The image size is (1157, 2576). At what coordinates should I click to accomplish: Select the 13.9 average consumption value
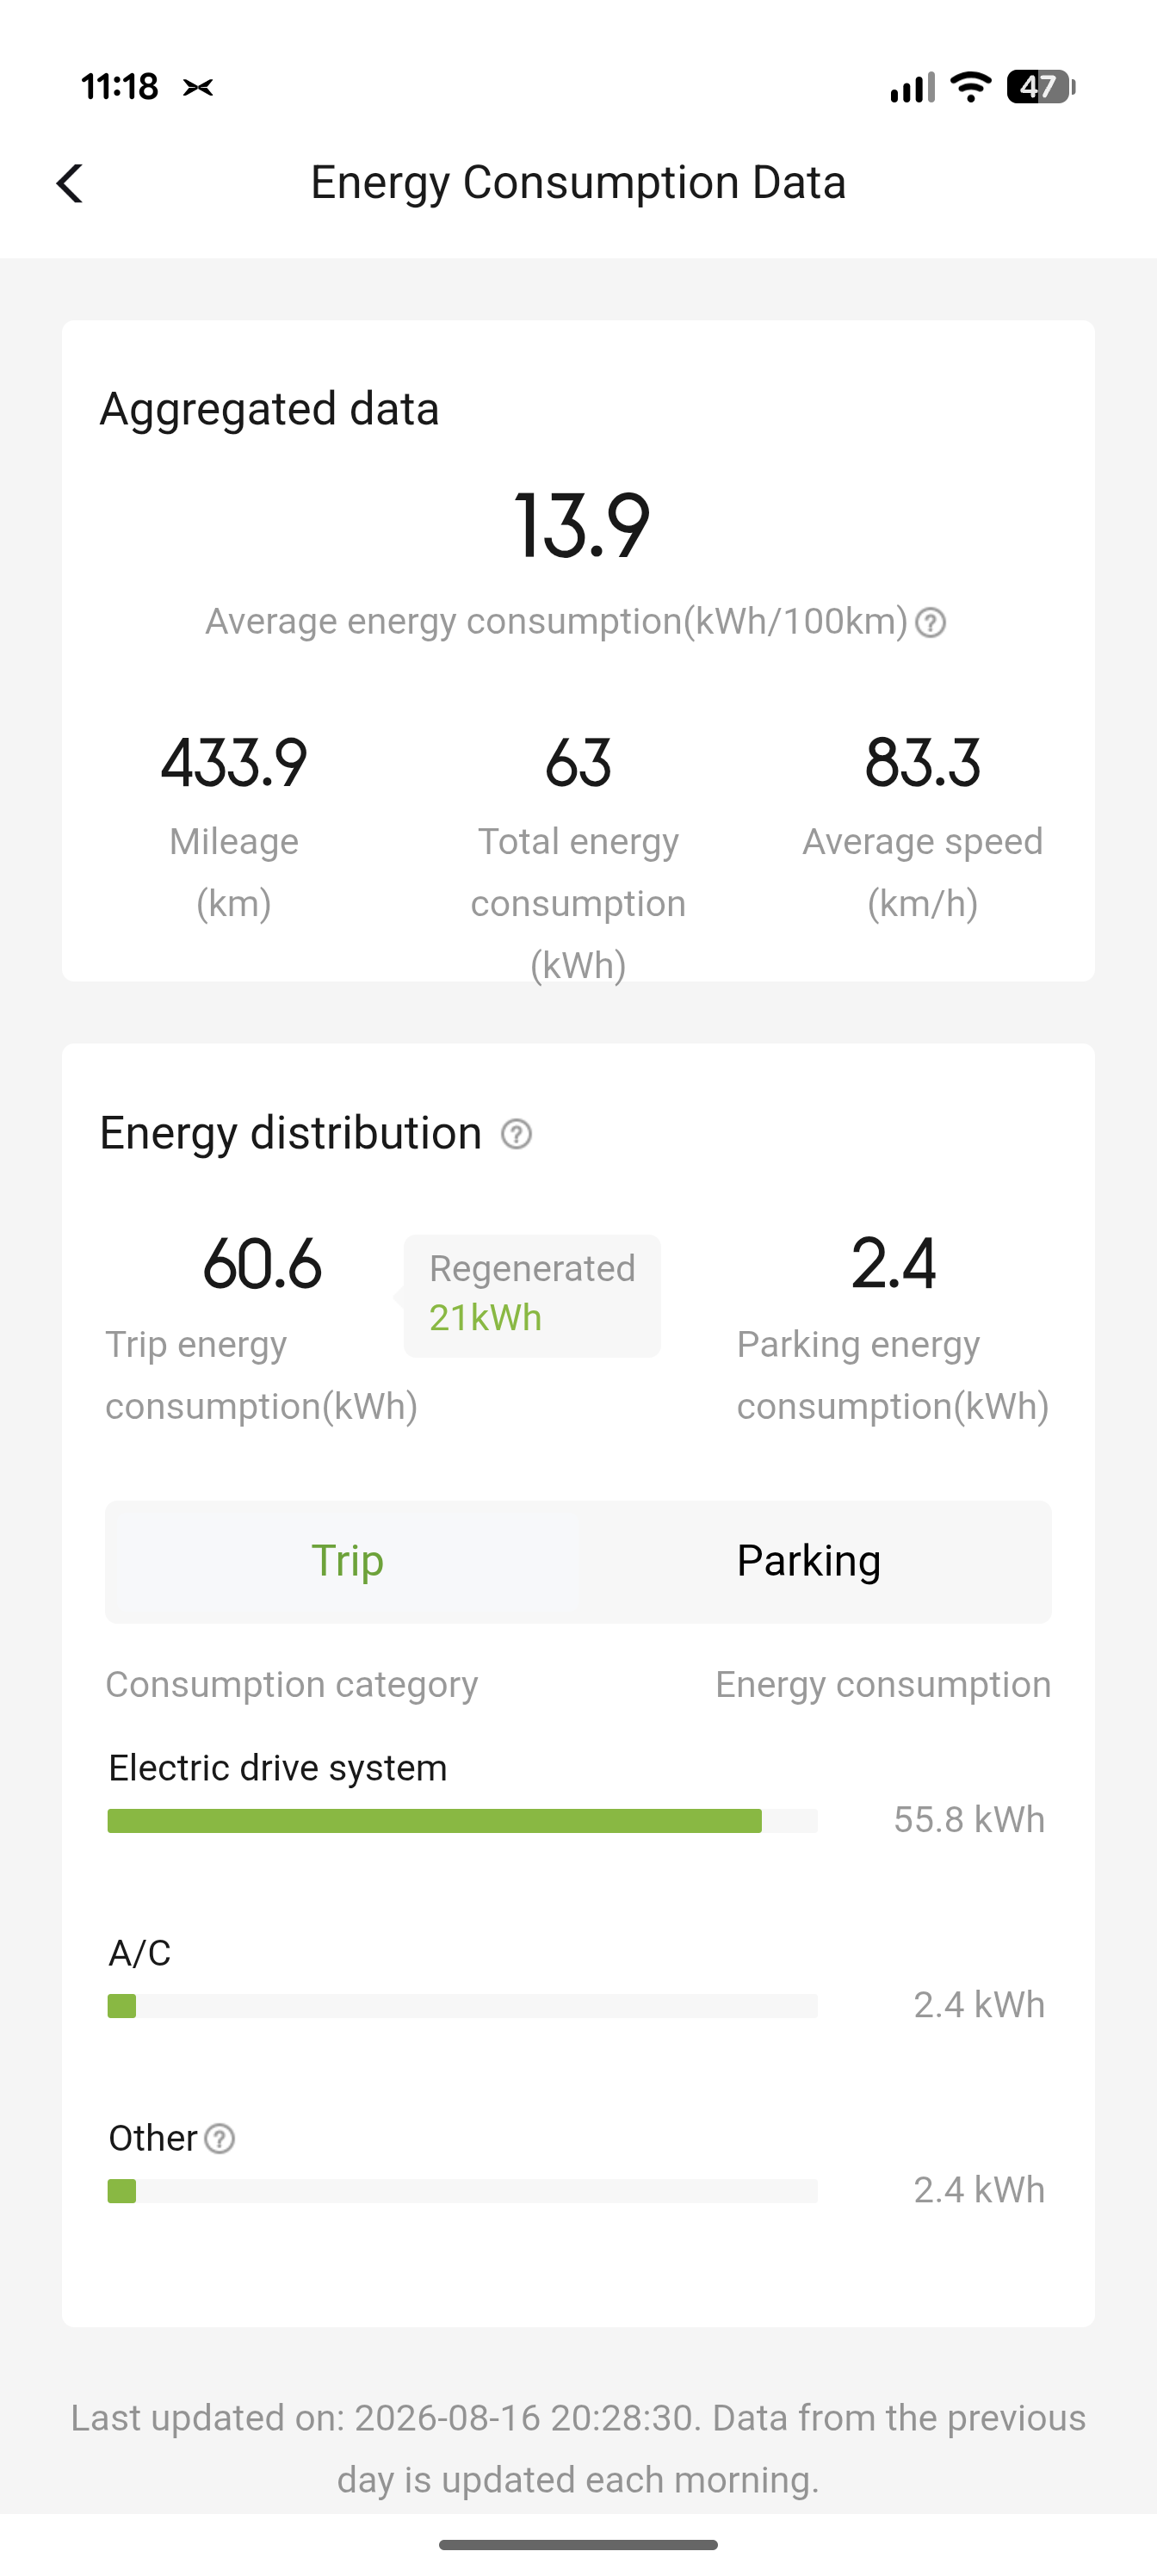[581, 526]
